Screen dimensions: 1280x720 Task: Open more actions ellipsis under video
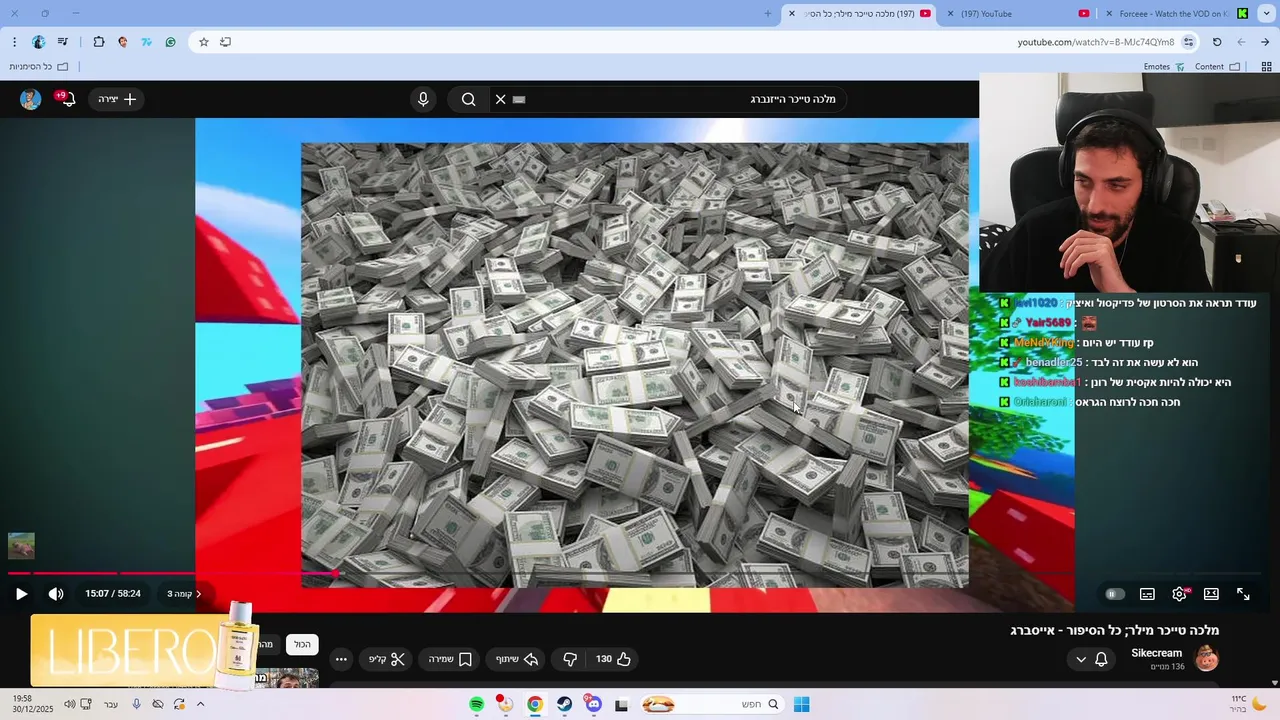coord(341,659)
